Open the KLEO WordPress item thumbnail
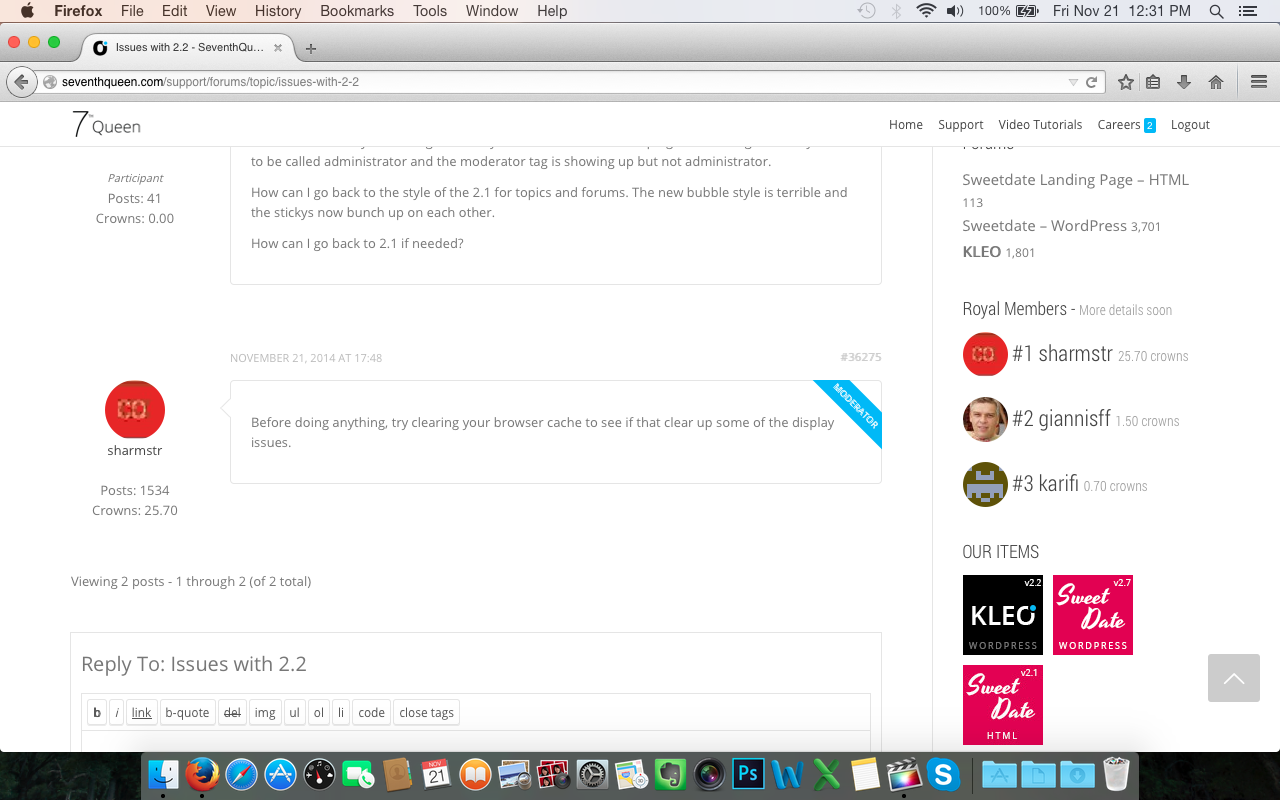The width and height of the screenshot is (1280, 800). [1002, 615]
